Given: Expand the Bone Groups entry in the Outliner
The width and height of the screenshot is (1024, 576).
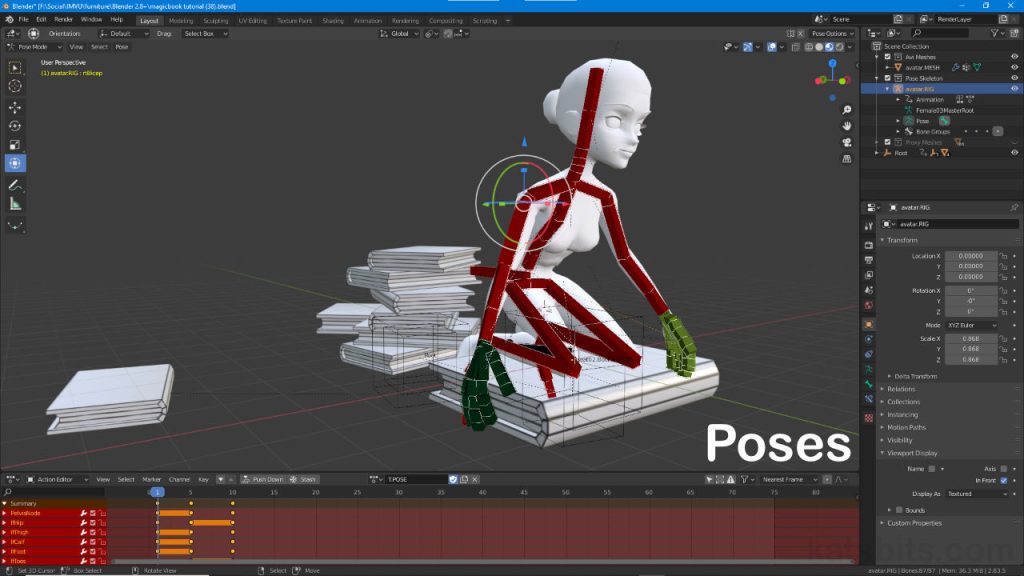Looking at the screenshot, I should [897, 131].
